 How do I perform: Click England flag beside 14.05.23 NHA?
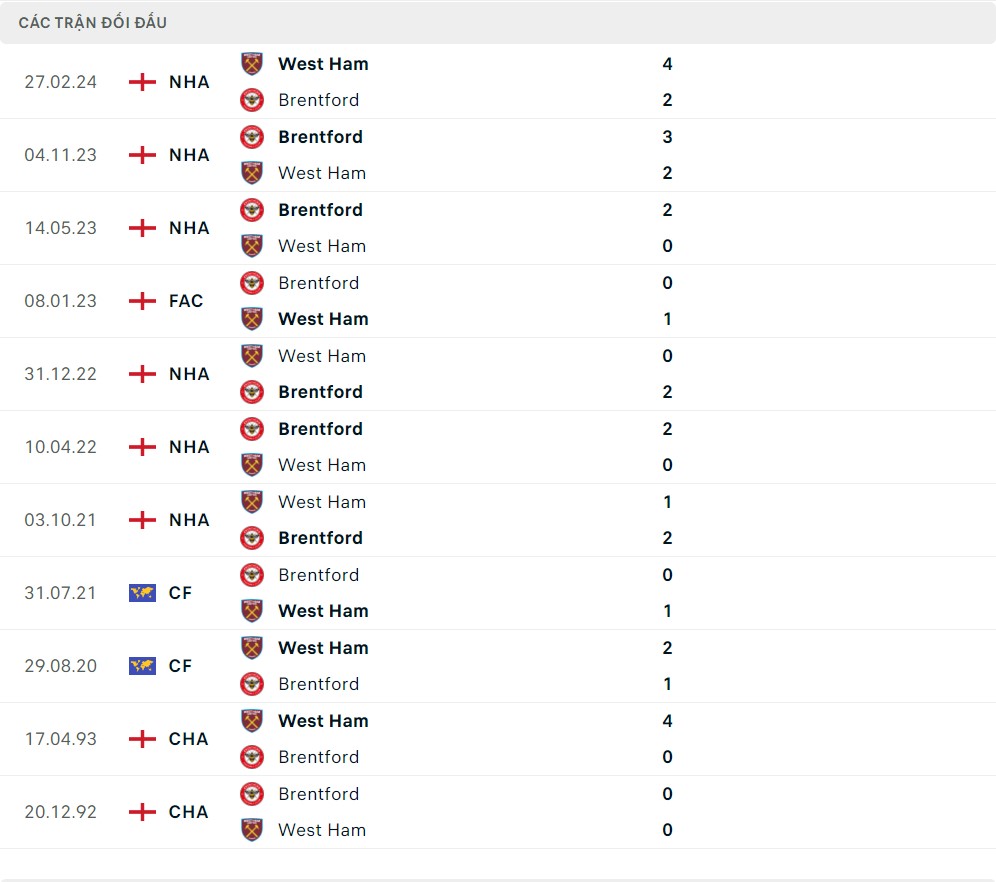[x=143, y=228]
